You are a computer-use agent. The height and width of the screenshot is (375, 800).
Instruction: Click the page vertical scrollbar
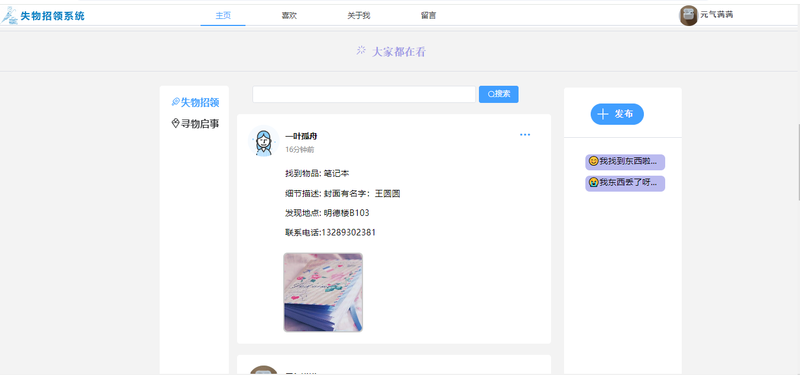[798, 163]
